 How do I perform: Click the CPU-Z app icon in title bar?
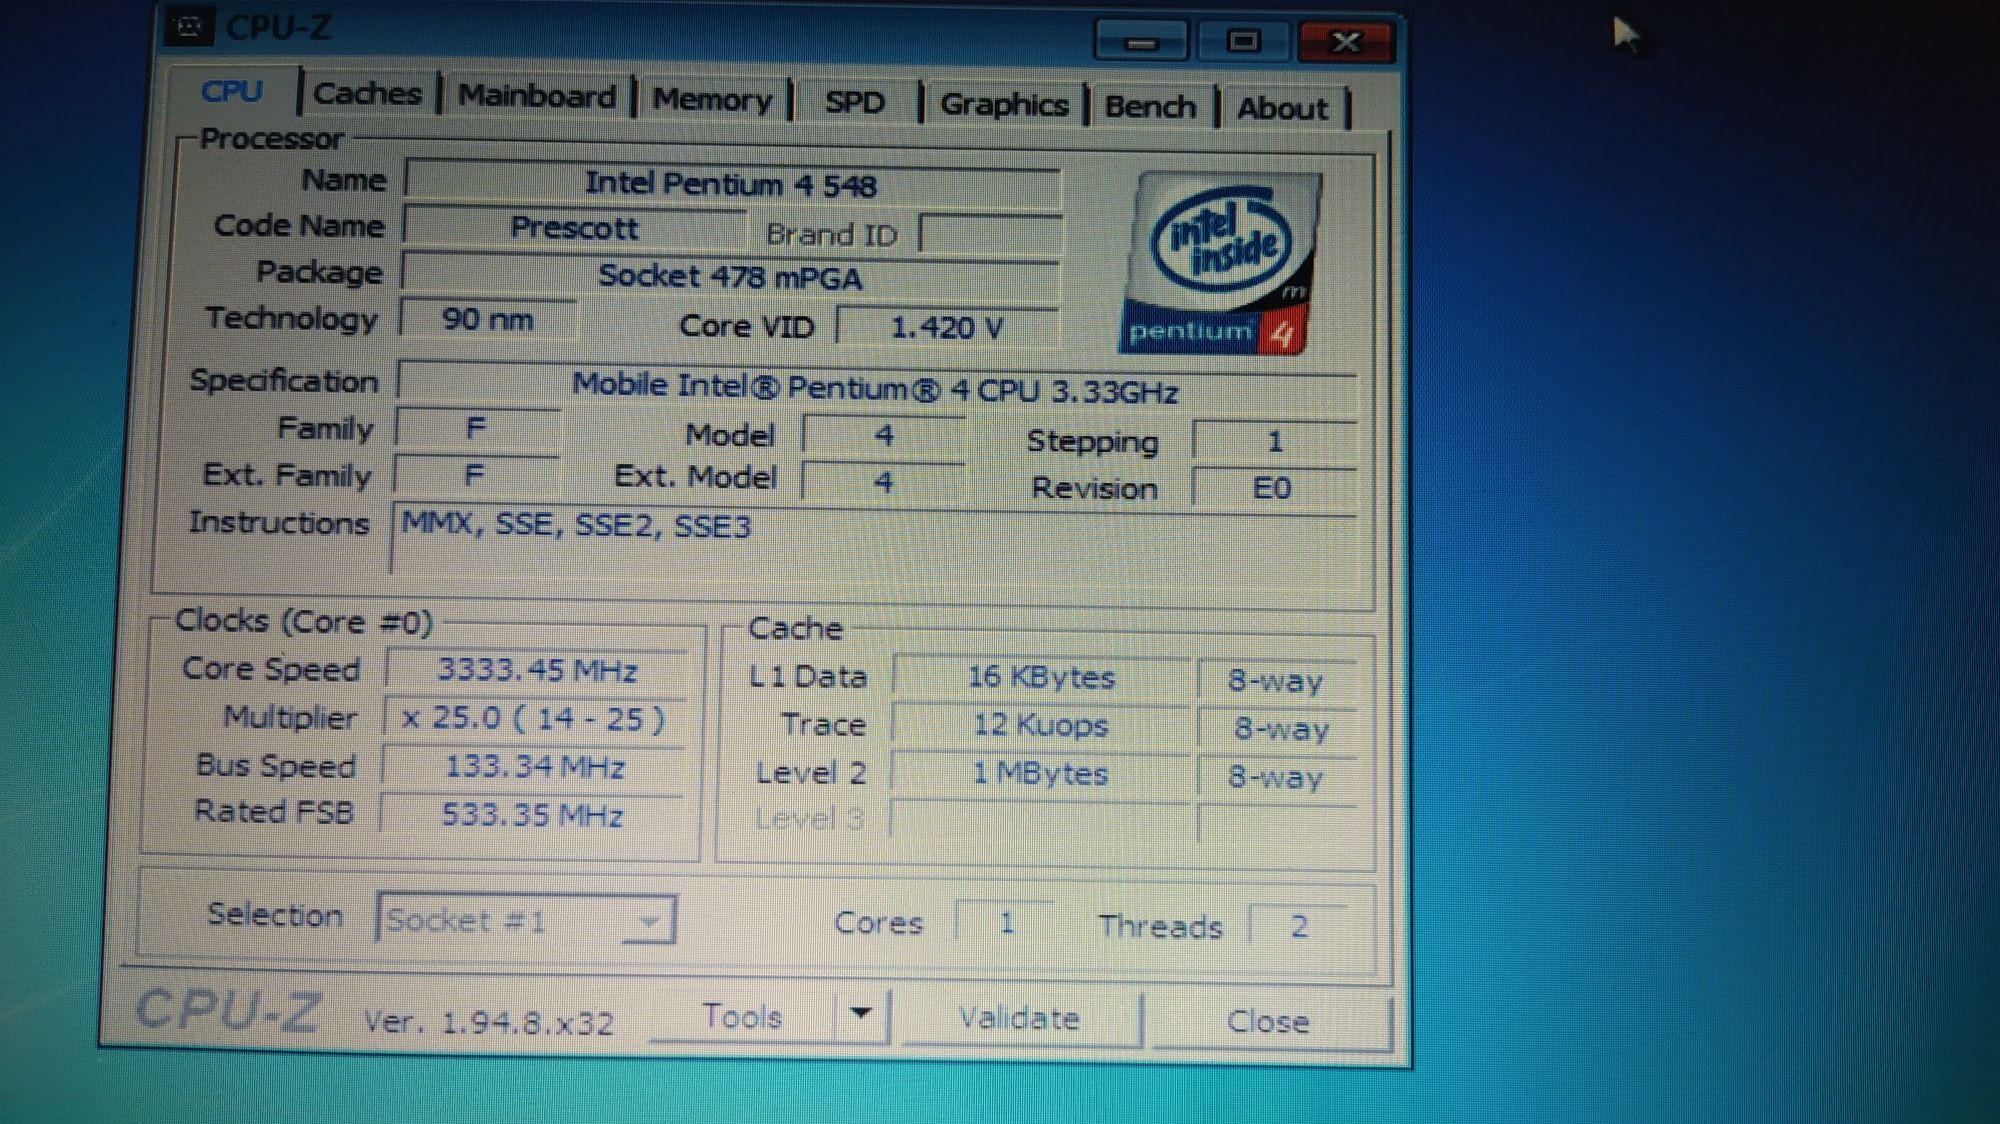coord(189,26)
